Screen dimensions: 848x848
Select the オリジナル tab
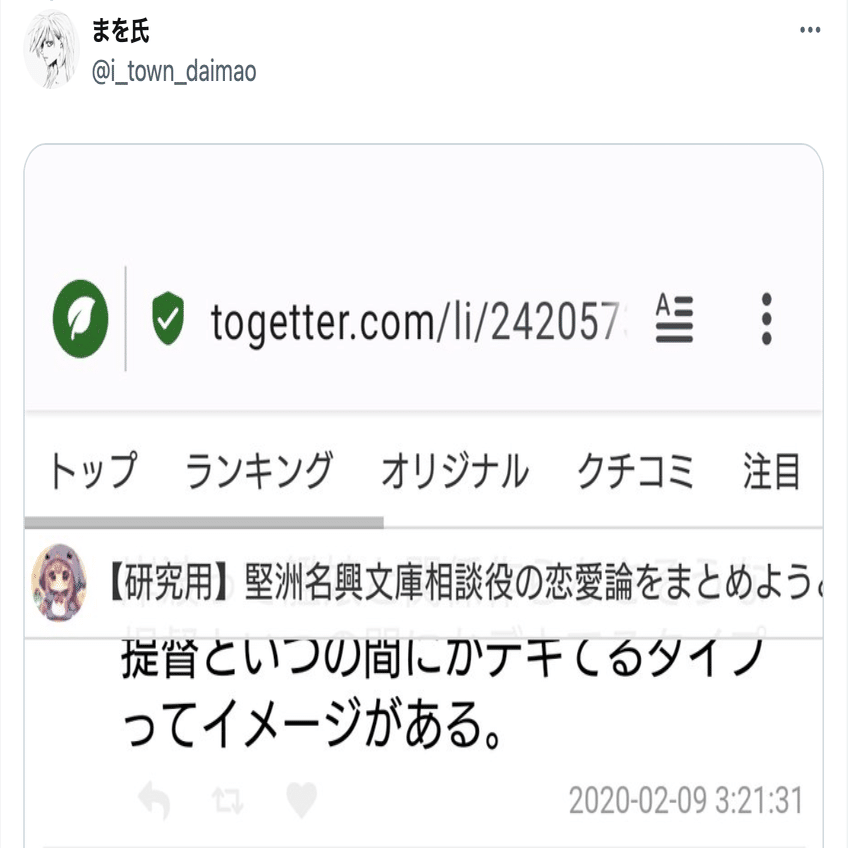point(455,471)
